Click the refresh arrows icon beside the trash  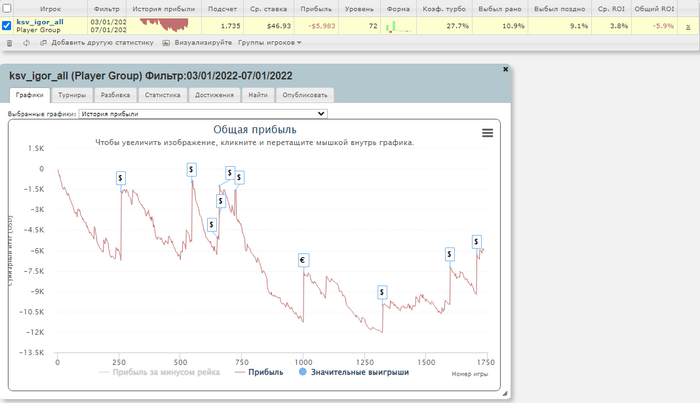[x=26, y=43]
